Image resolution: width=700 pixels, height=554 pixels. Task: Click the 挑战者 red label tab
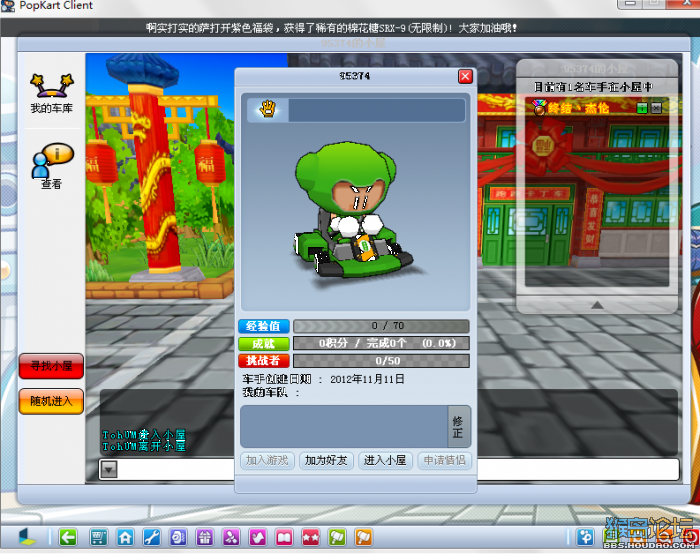(263, 361)
